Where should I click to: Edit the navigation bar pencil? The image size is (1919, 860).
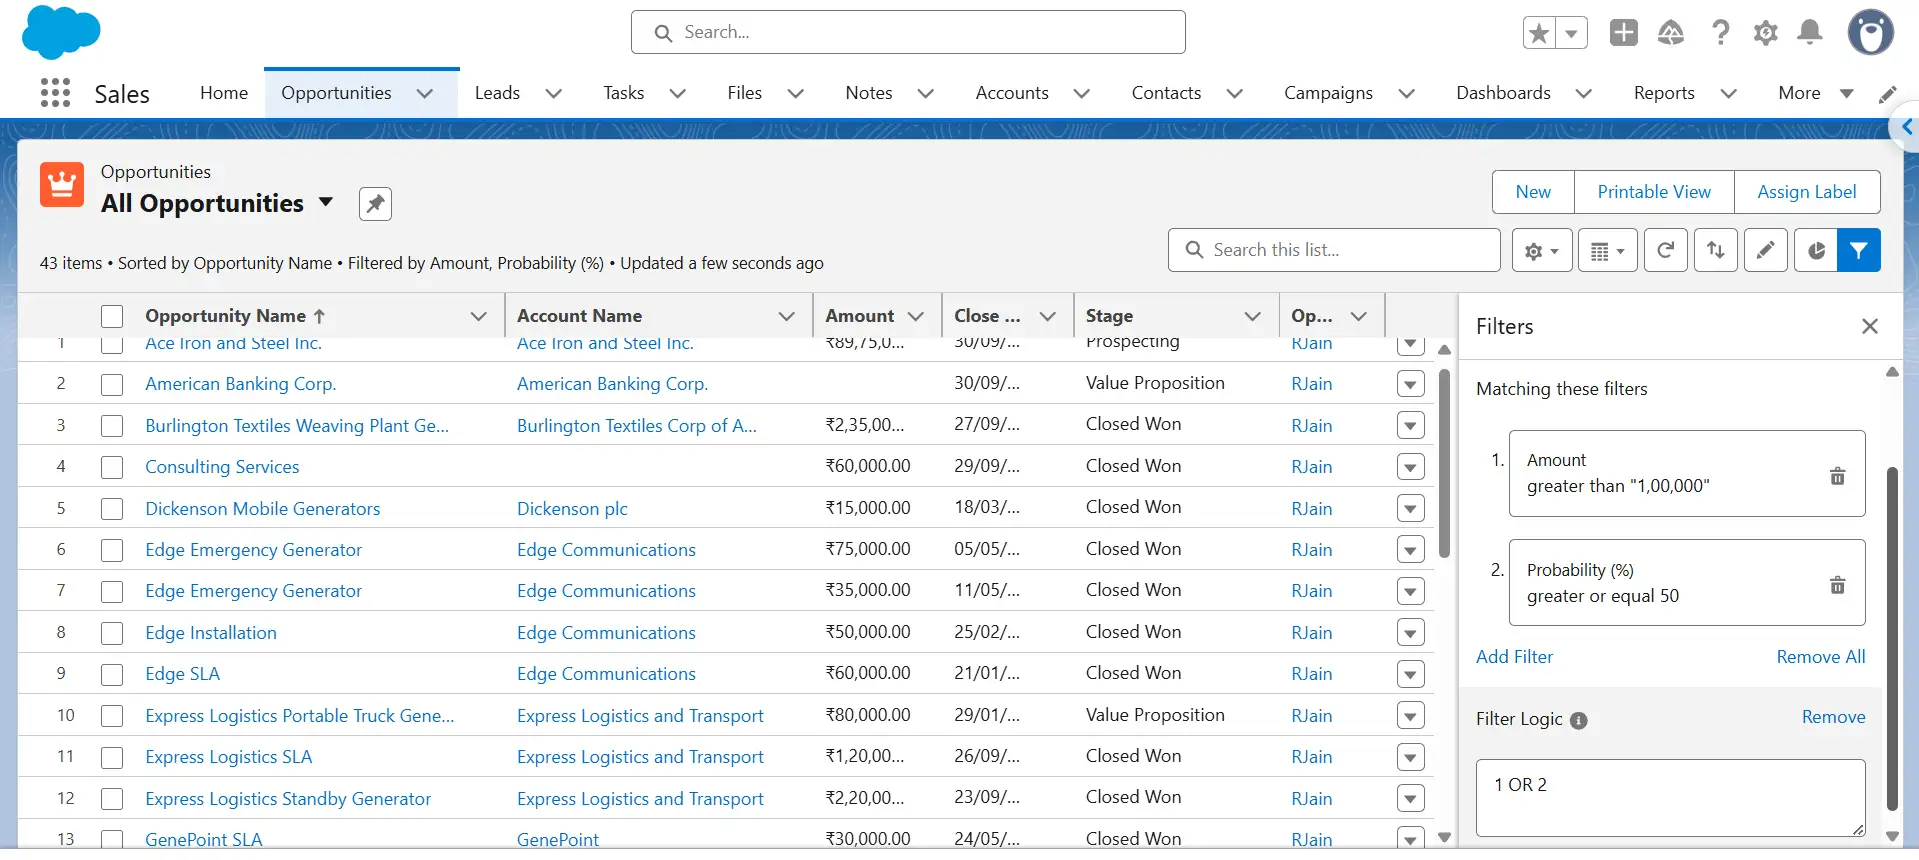(x=1888, y=94)
